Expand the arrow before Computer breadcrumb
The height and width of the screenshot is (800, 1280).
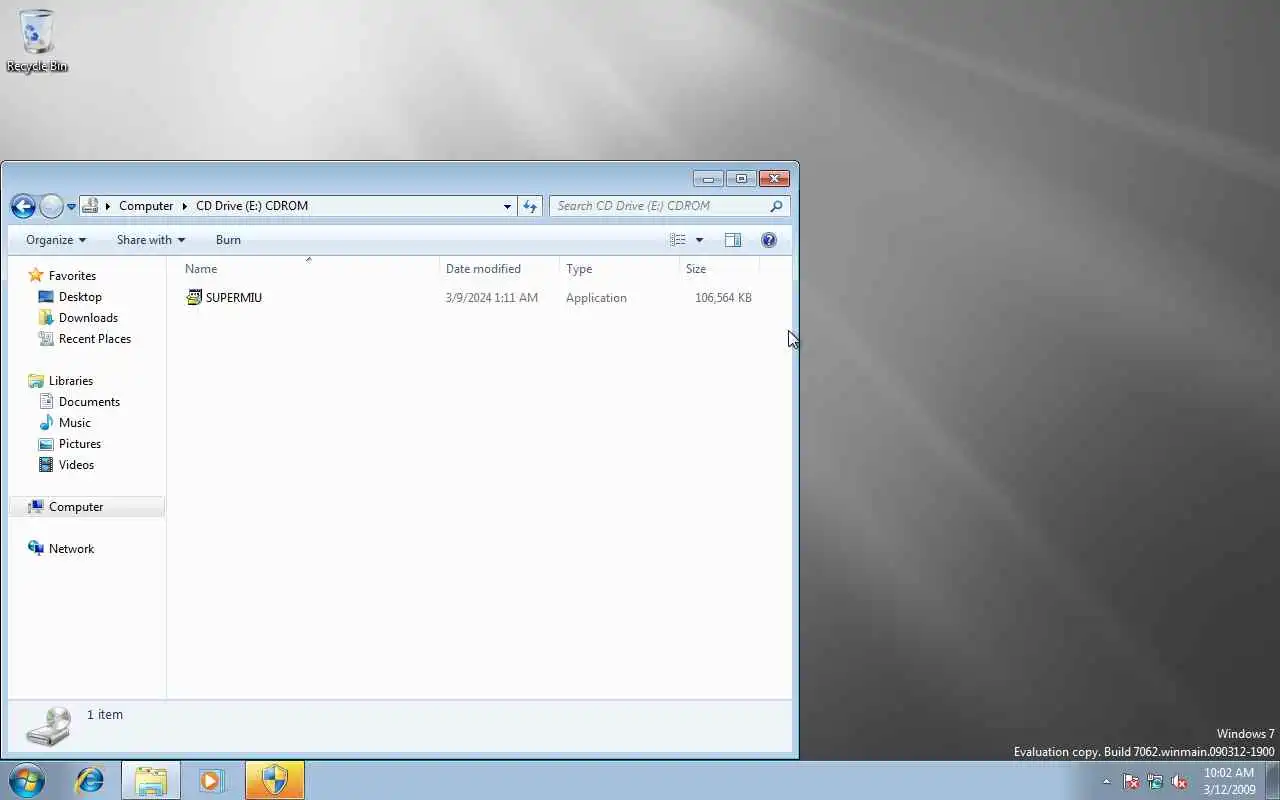click(x=108, y=206)
